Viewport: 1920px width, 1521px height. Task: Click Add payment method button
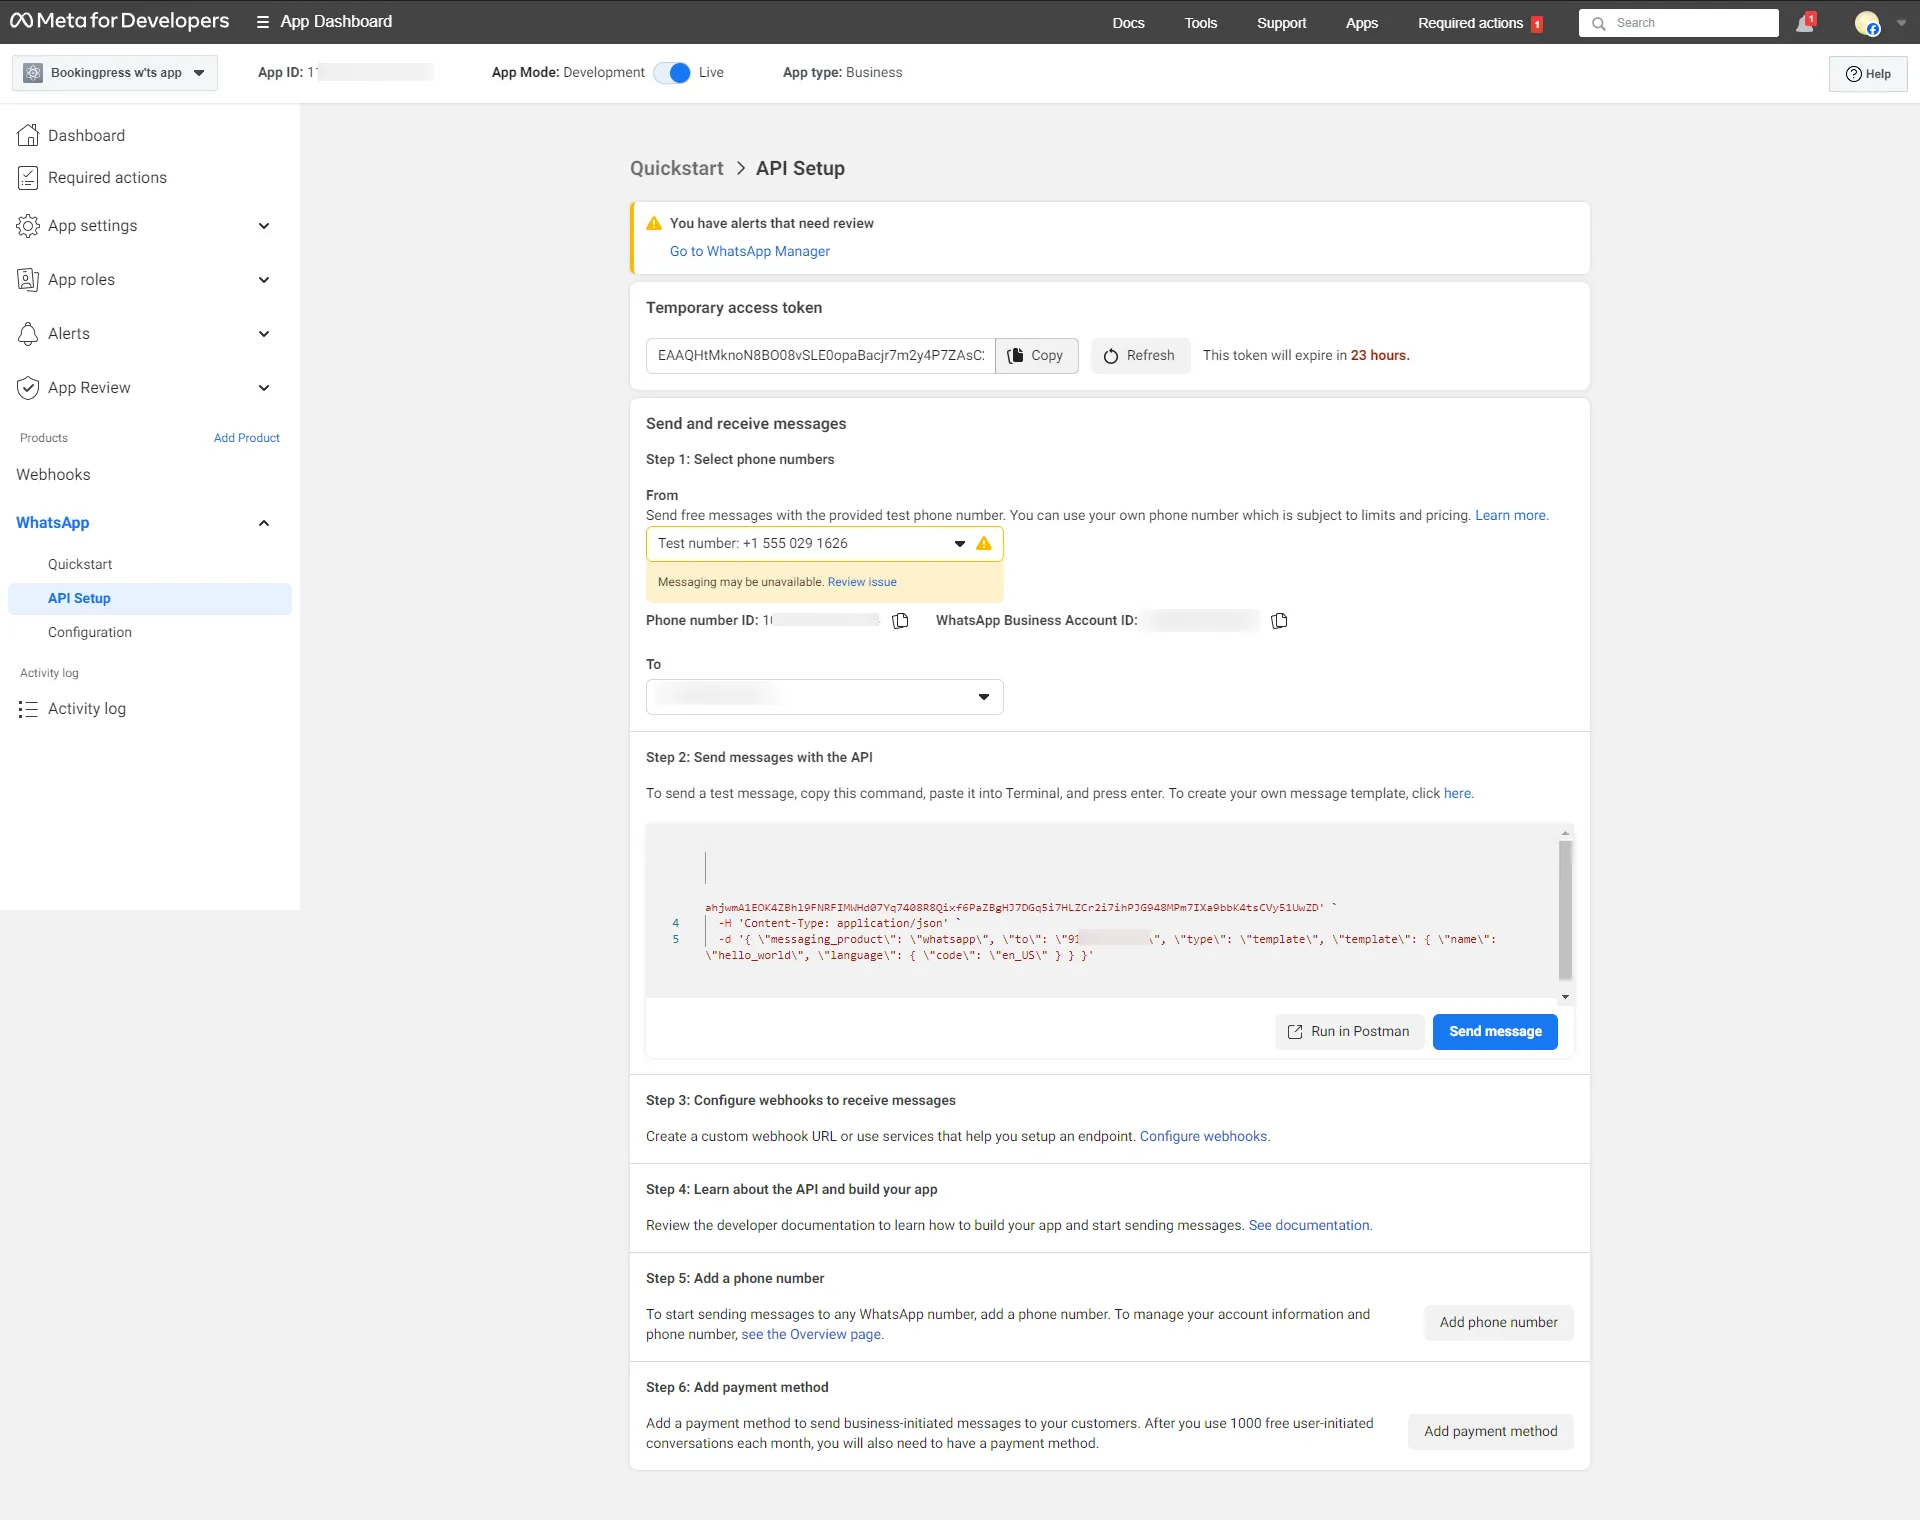(1490, 1432)
